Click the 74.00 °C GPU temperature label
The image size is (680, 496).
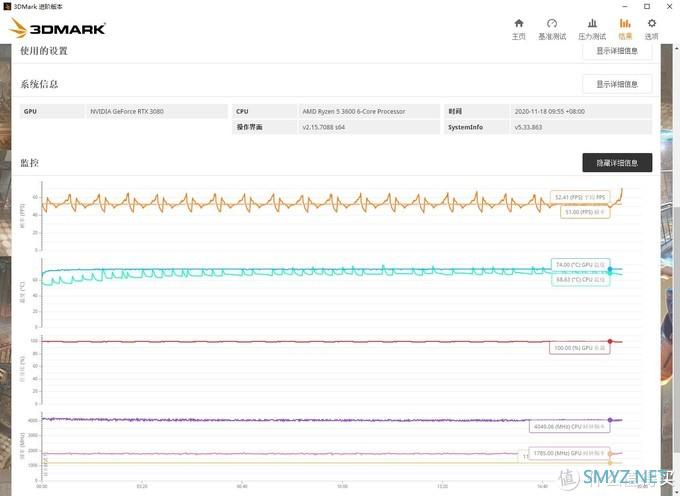pyautogui.click(x=581, y=264)
